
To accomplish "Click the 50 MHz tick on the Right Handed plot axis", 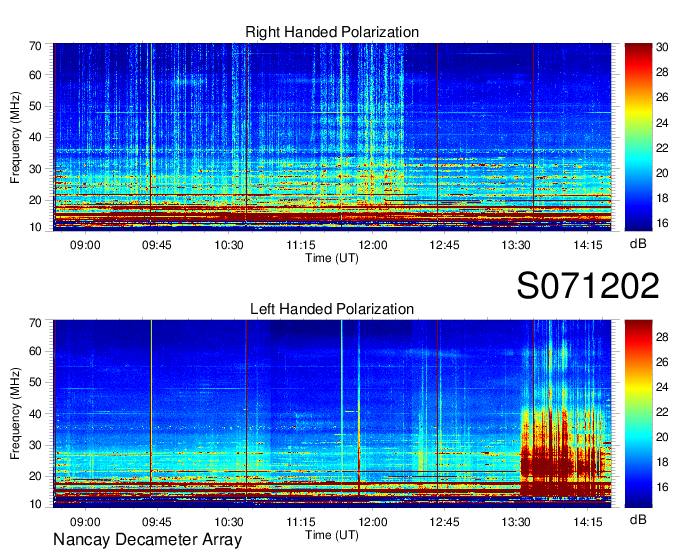I will click(35, 106).
